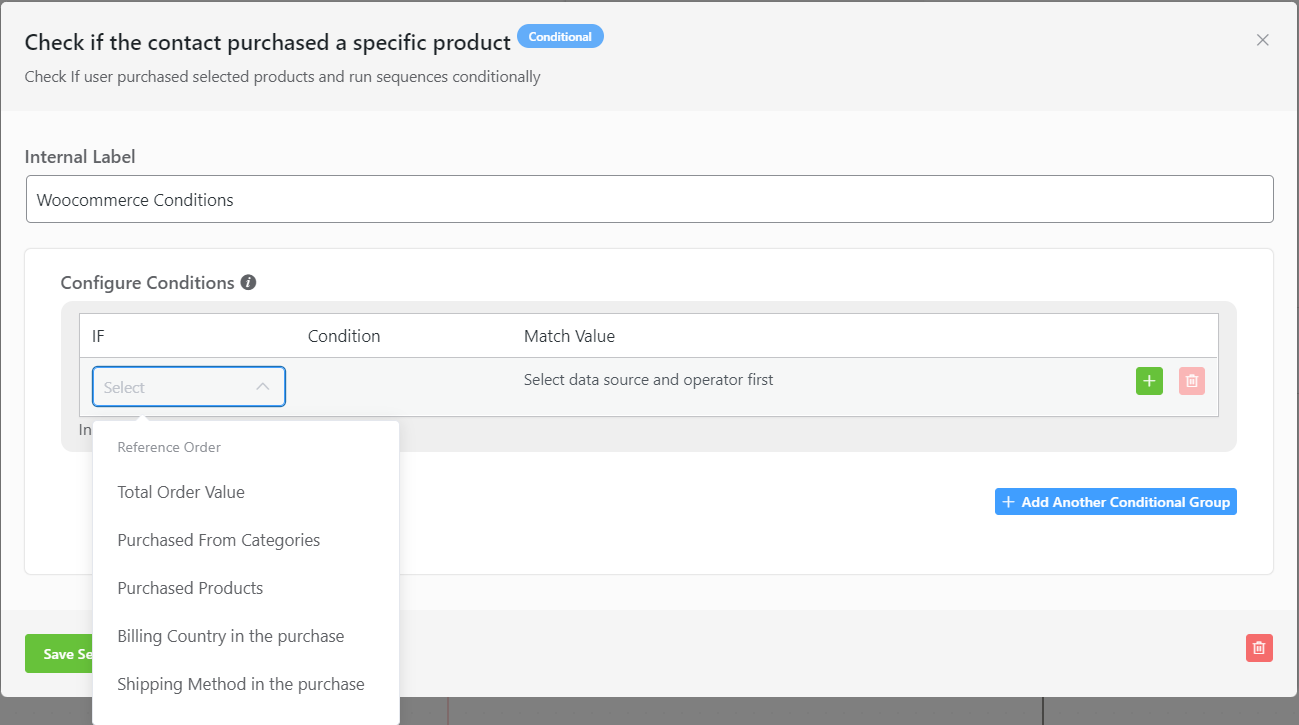Choose Purchased From Categories as data source

tap(219, 540)
